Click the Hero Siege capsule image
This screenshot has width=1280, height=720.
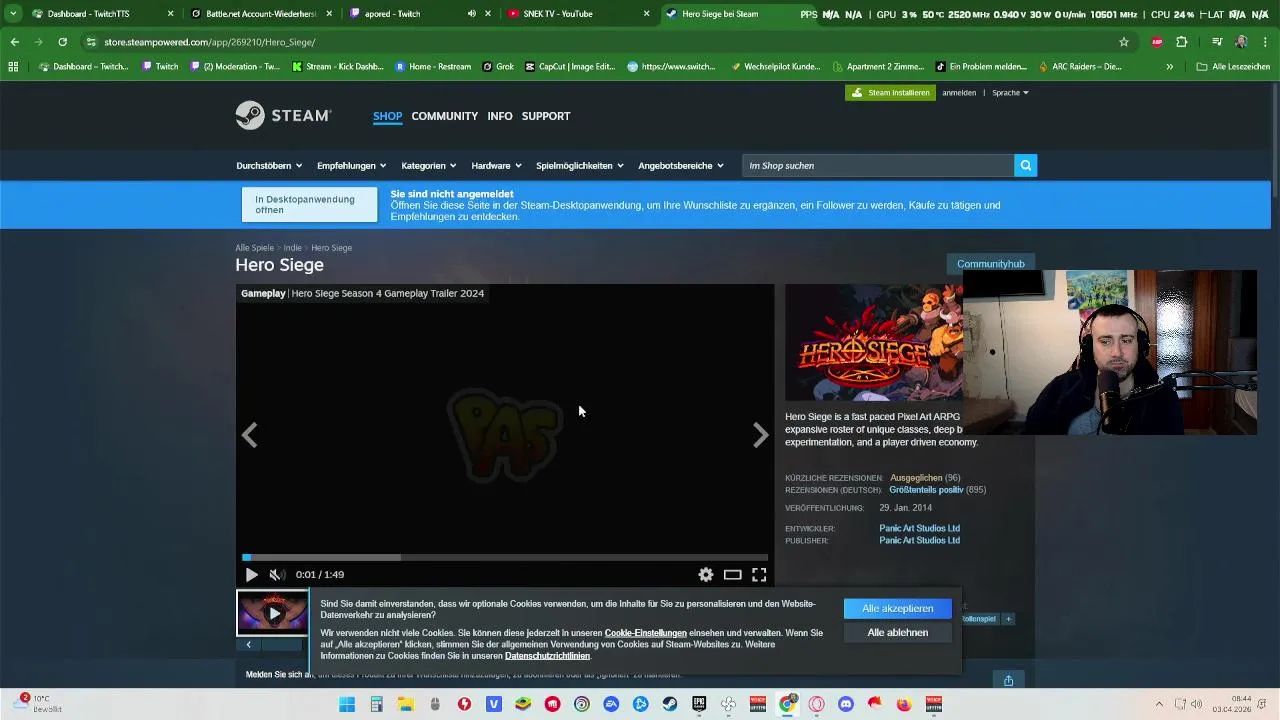[x=874, y=342]
